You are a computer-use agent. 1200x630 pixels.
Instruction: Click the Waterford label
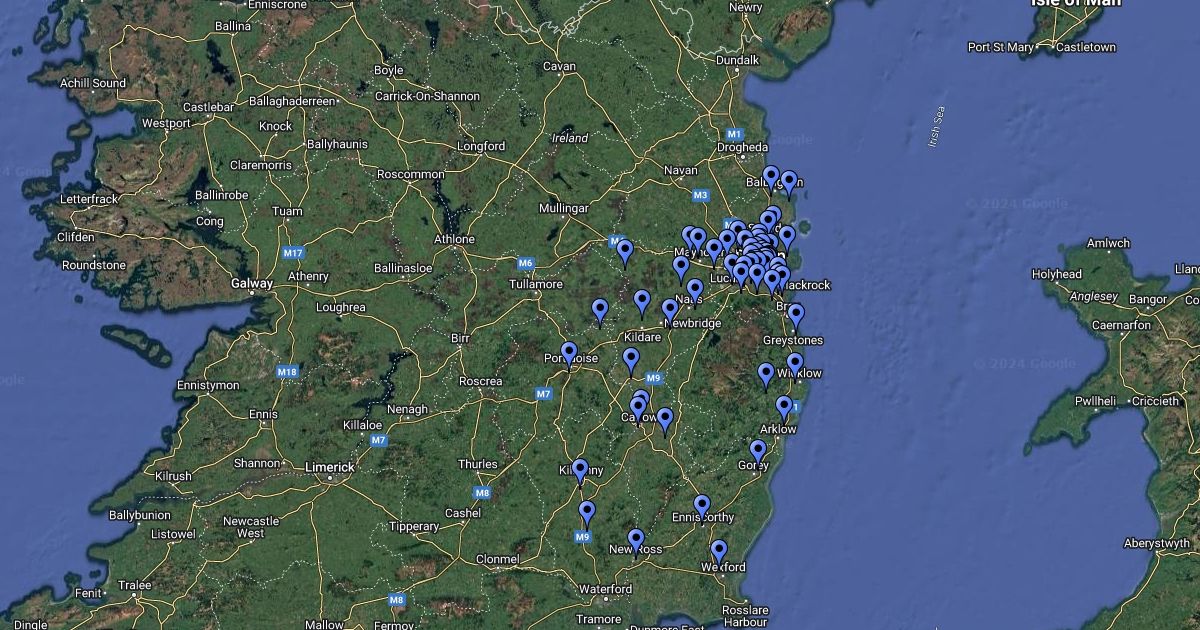click(606, 590)
